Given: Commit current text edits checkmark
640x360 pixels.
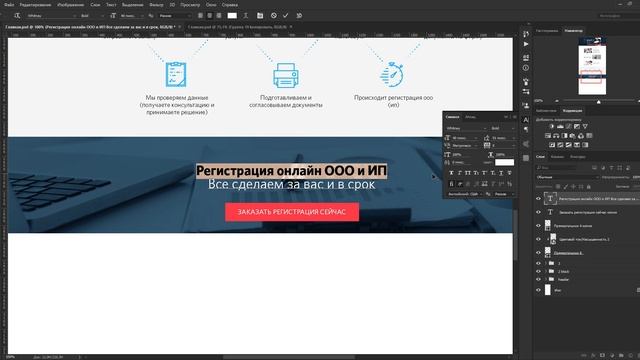Looking at the screenshot, I should (286, 16).
